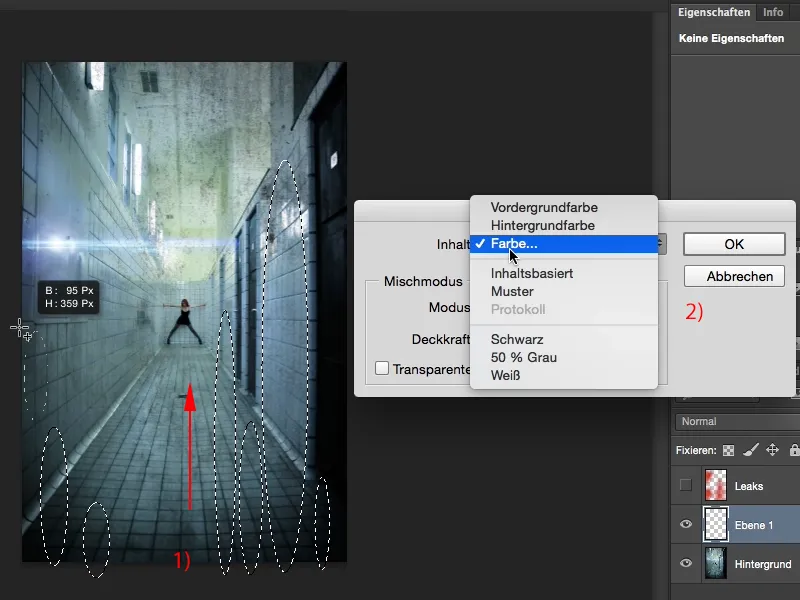Choose Vordergrundfarbe from the list
800x600 pixels.
click(544, 207)
